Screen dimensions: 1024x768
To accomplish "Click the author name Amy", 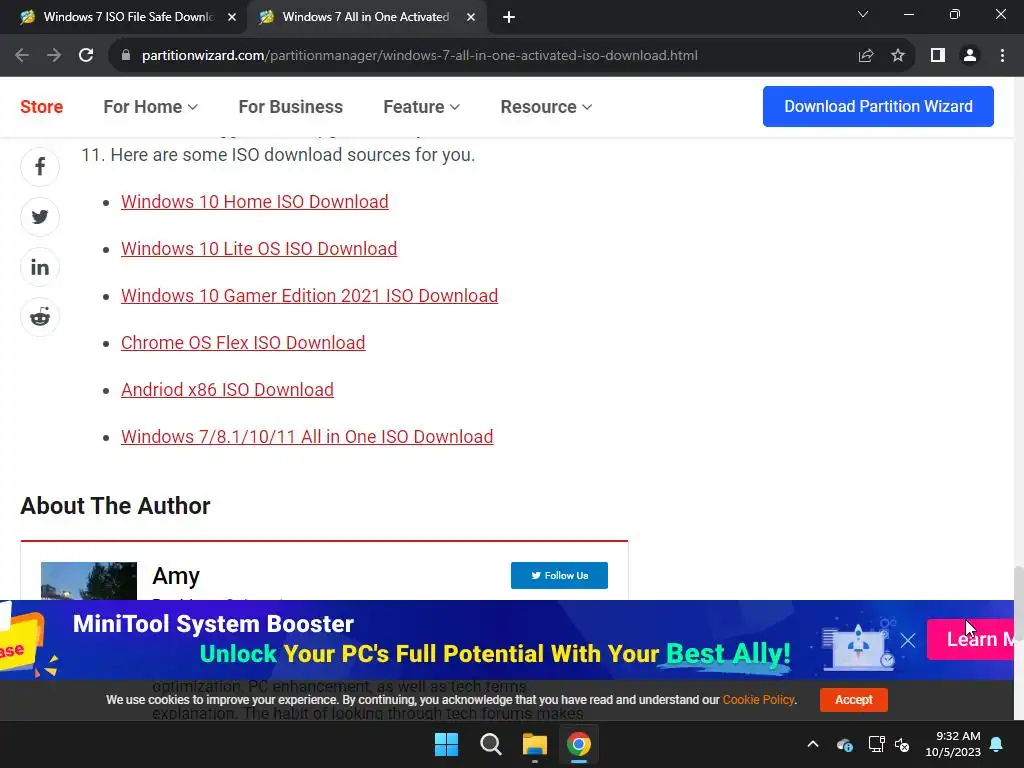I will point(176,576).
